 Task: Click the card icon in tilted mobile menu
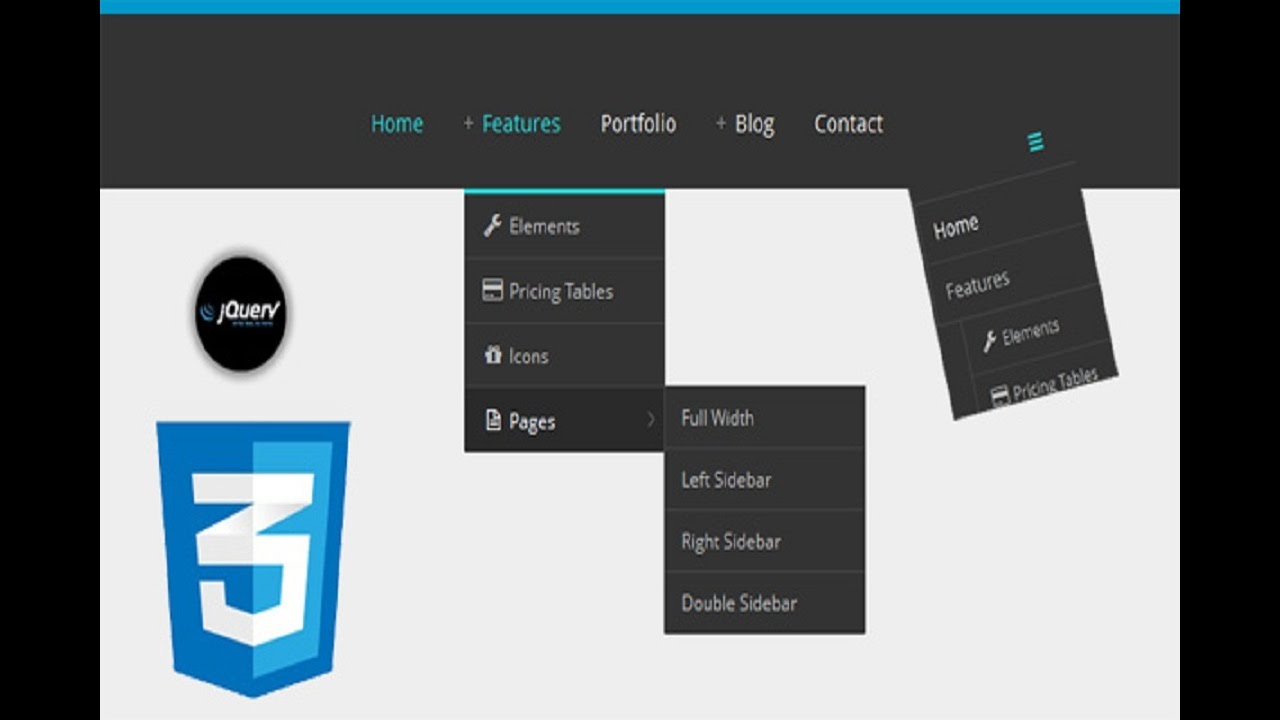999,396
